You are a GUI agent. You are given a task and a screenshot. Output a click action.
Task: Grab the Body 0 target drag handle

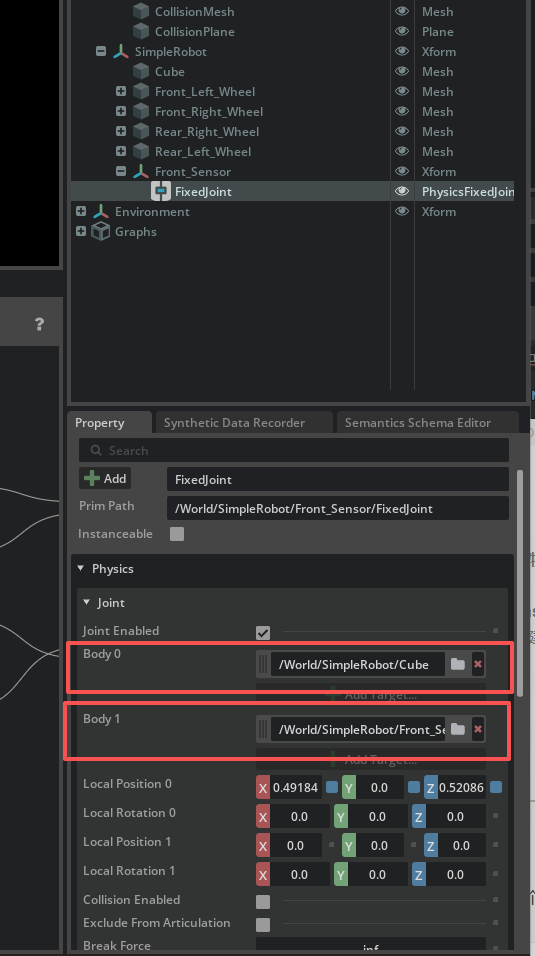click(263, 665)
